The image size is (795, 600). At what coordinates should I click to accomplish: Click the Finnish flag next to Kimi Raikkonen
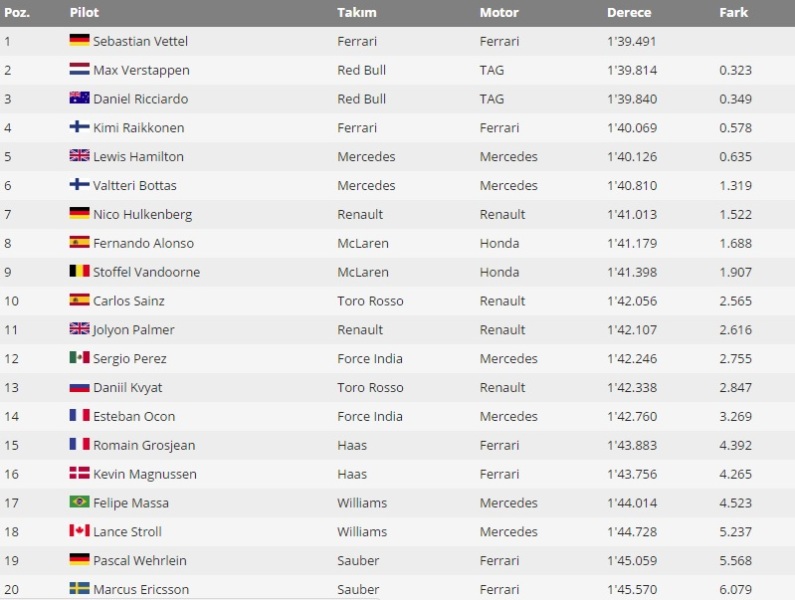[79, 127]
